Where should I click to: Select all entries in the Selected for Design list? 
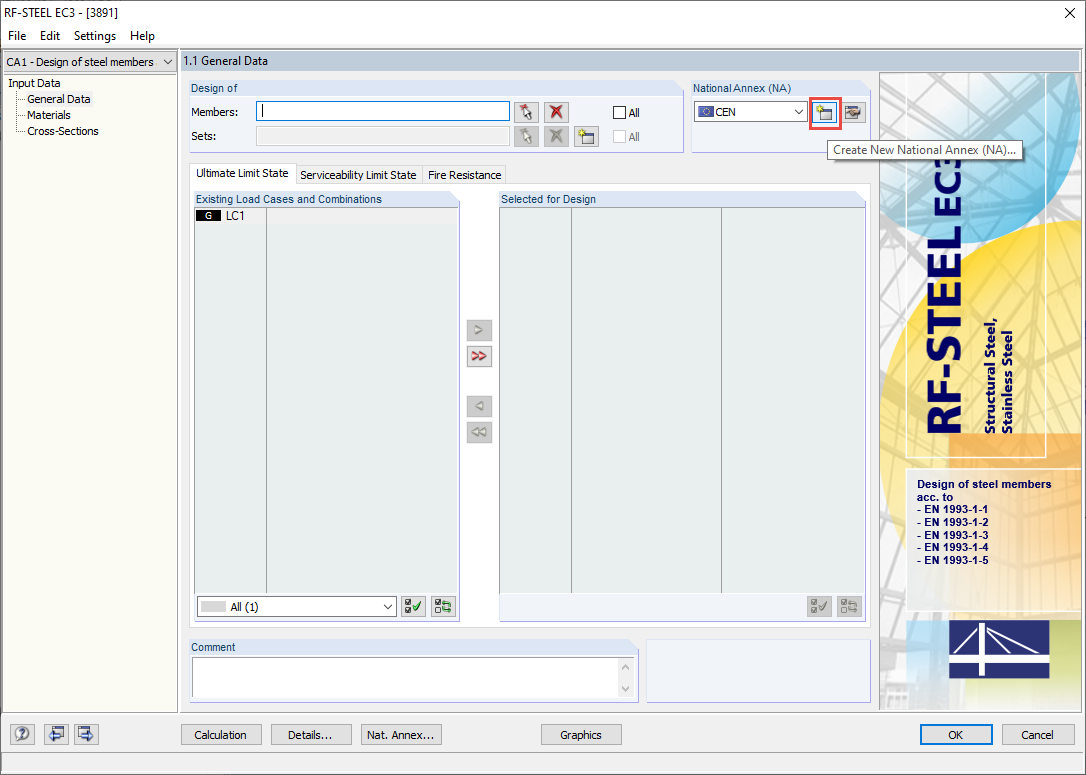click(x=819, y=607)
